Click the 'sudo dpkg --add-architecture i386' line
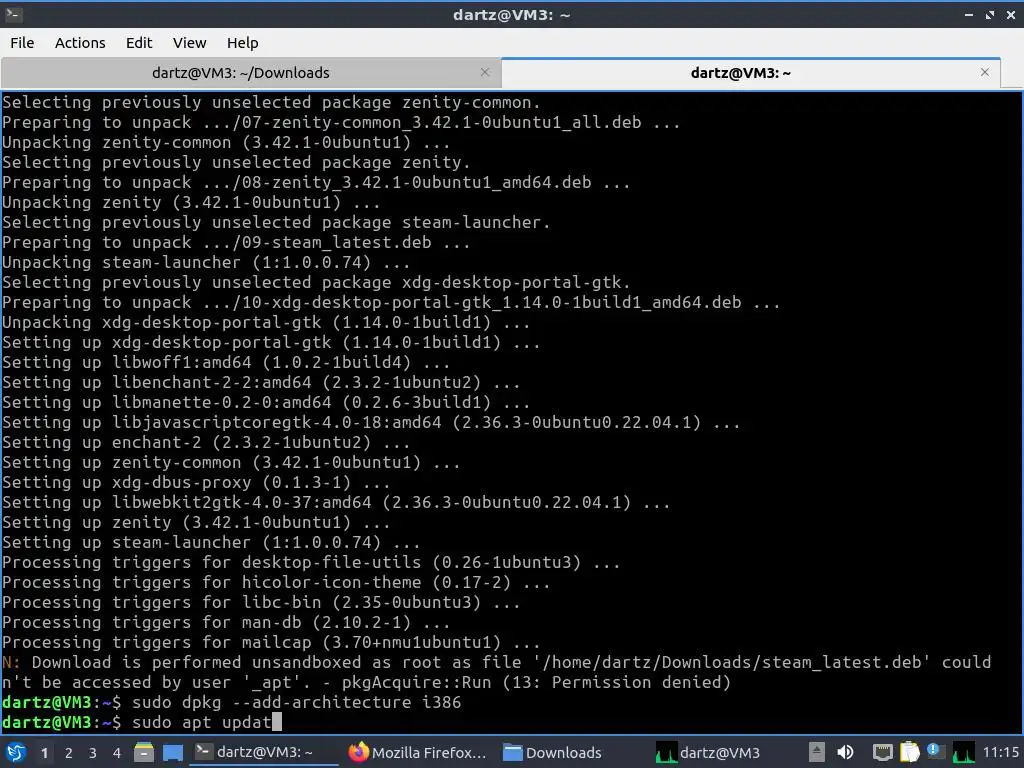 pos(296,702)
